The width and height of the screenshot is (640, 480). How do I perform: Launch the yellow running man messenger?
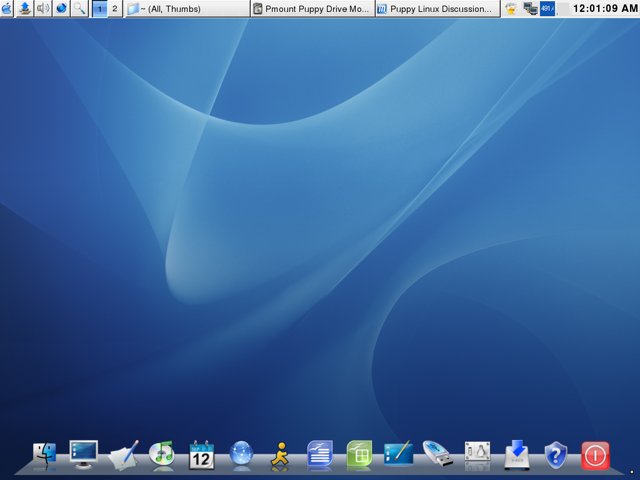[280, 454]
